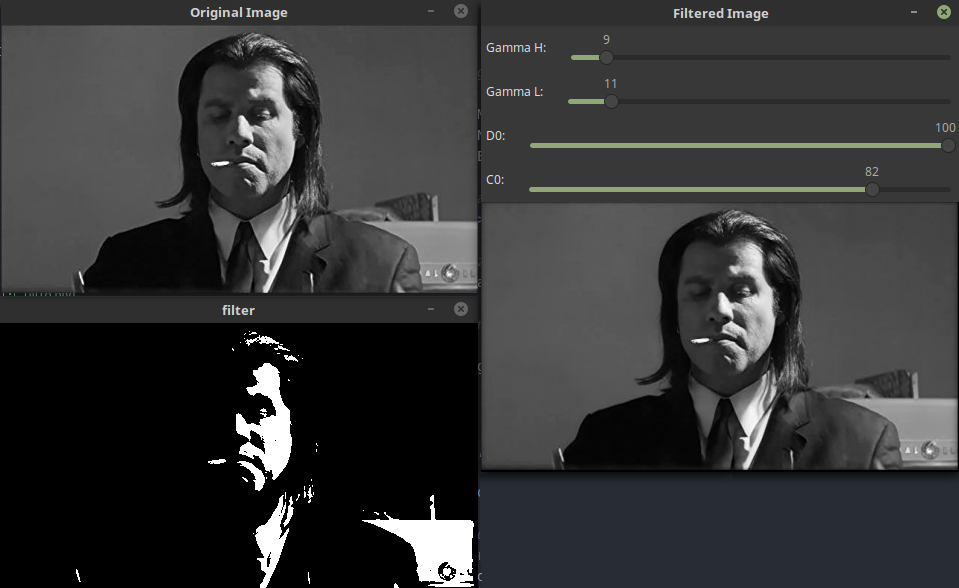Screen dimensions: 959x588
Task: Click the Gamma L slider handle
Action: pyautogui.click(x=611, y=102)
